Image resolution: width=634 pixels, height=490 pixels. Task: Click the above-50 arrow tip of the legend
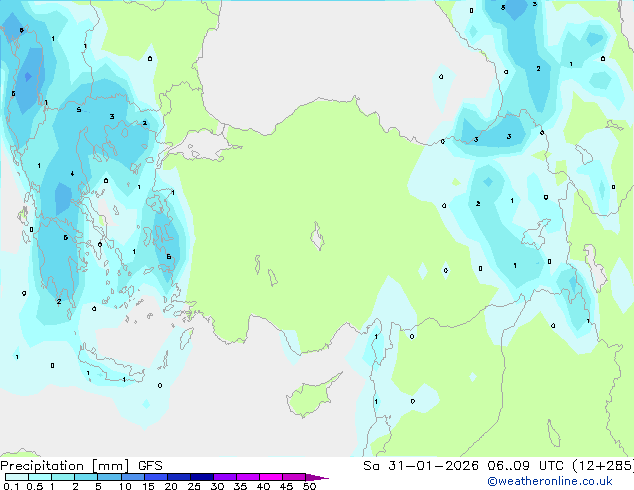(x=317, y=477)
